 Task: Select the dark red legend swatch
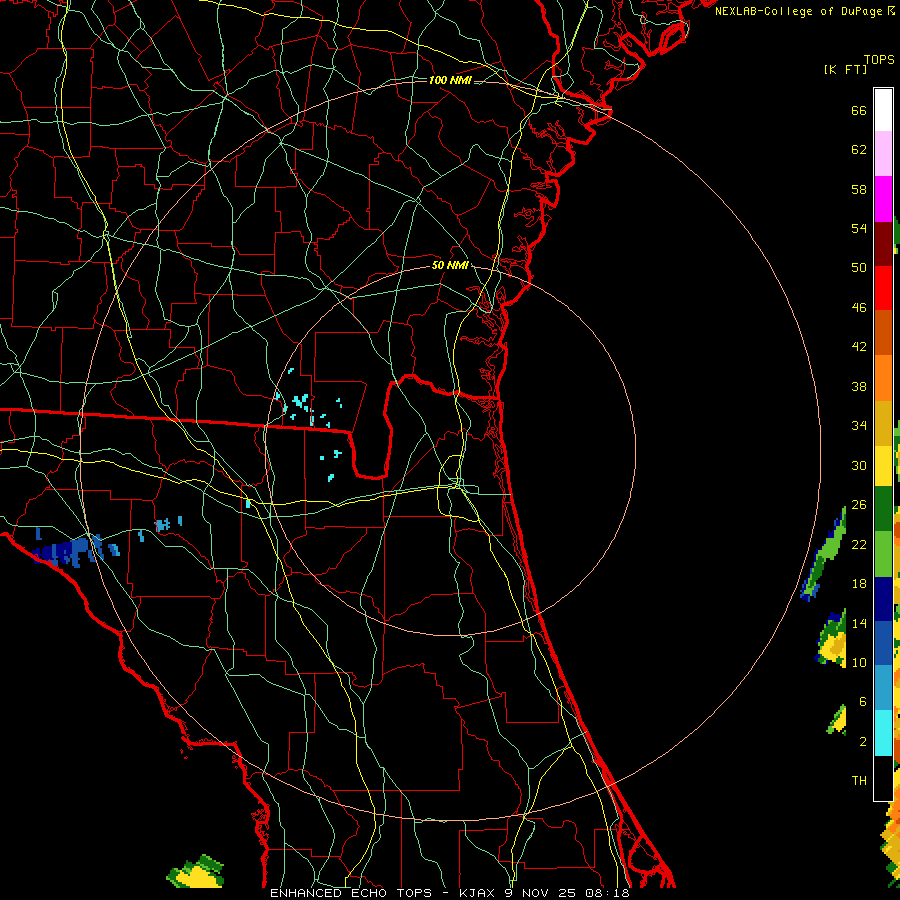pyautogui.click(x=883, y=244)
